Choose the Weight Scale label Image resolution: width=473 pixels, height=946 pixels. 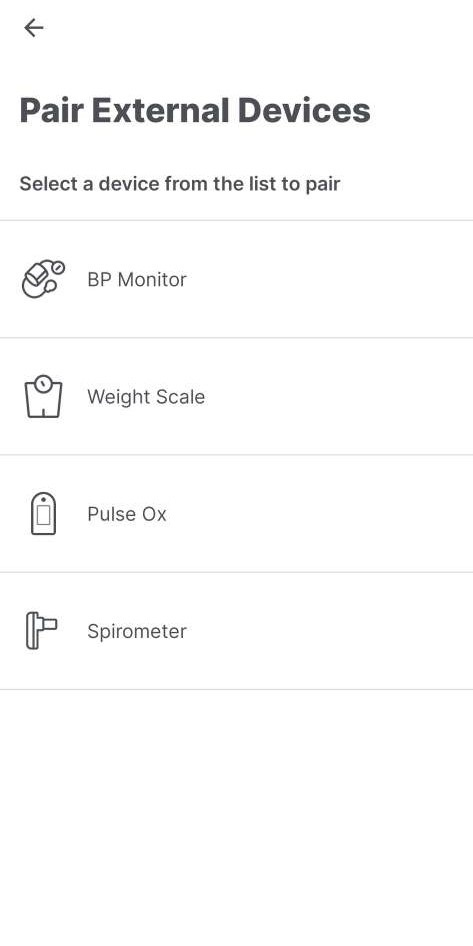pos(146,397)
